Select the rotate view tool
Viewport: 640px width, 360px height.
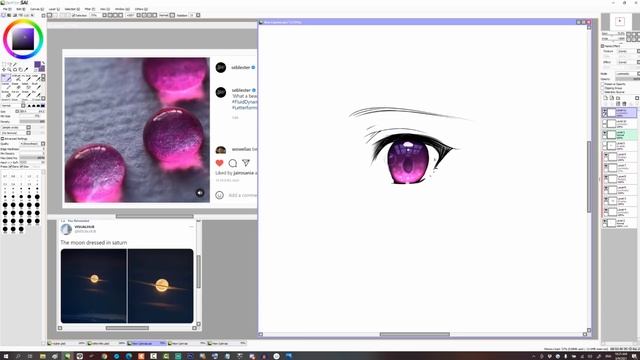[15, 70]
